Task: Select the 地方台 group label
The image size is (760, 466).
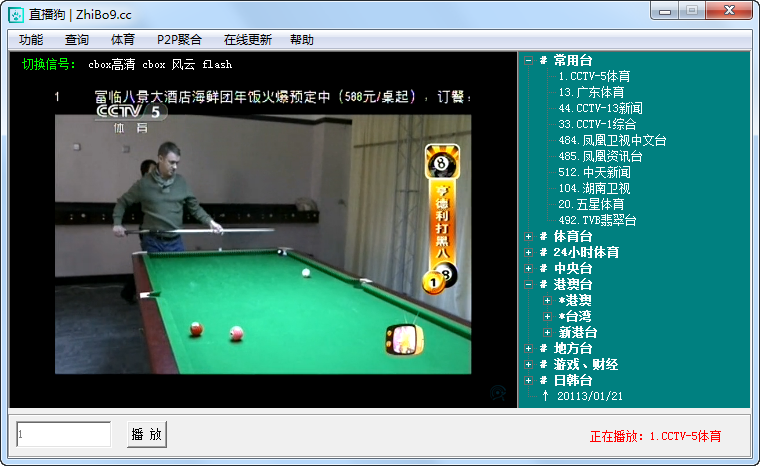Action: coord(566,349)
